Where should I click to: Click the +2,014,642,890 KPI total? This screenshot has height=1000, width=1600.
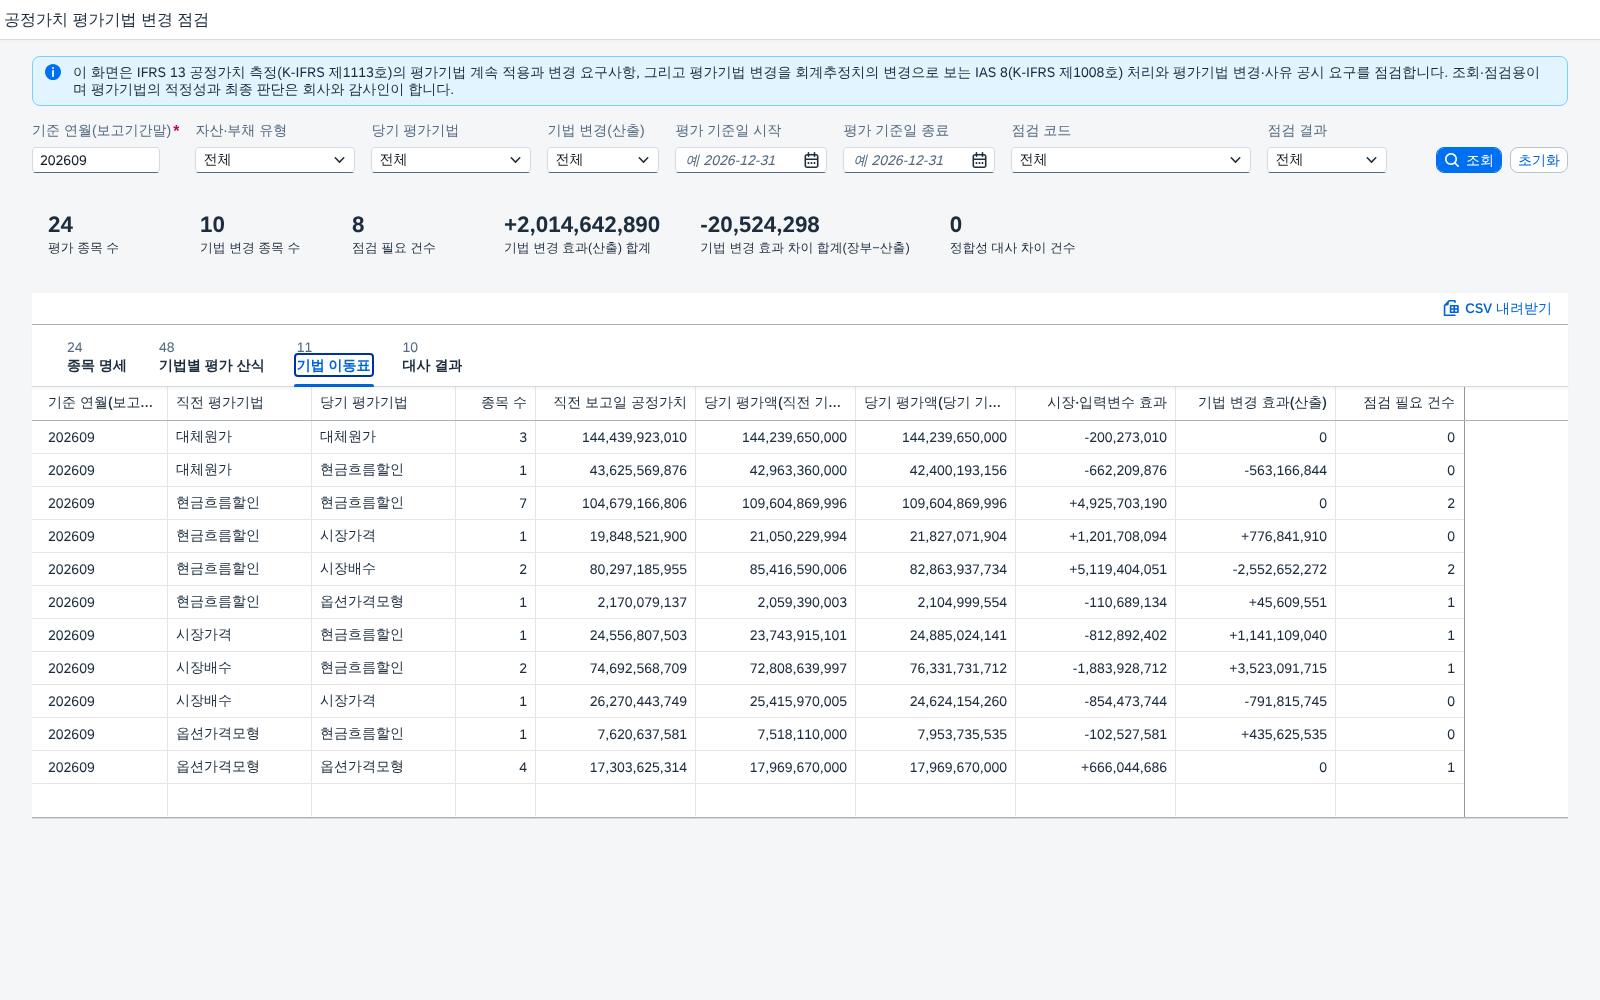click(582, 225)
